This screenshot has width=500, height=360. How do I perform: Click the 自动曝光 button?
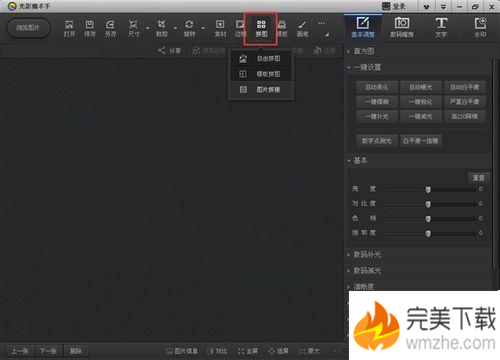[421, 87]
